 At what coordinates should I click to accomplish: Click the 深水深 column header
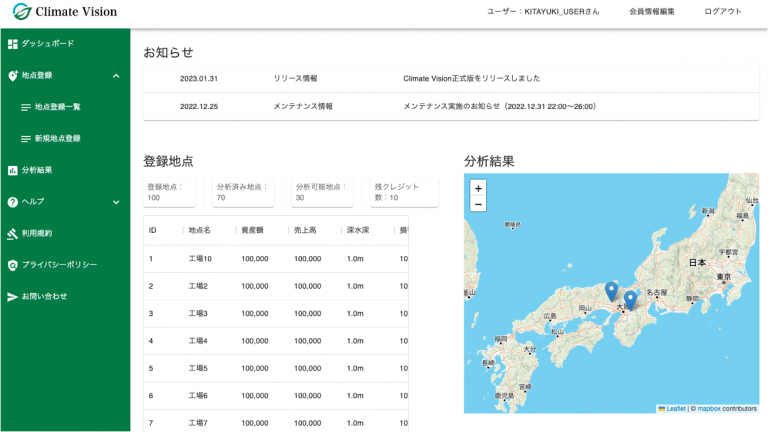tap(358, 230)
